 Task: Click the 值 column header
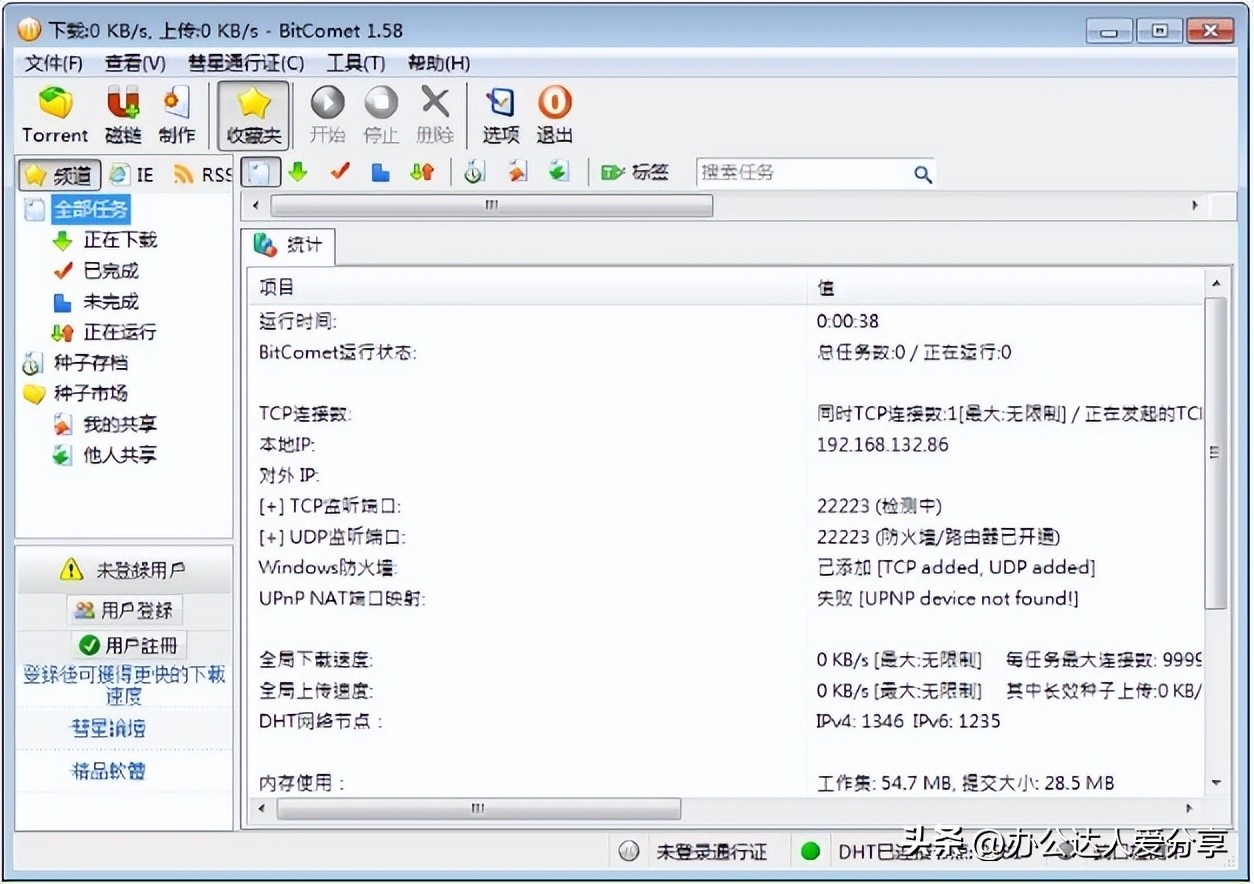pyautogui.click(x=1005, y=288)
